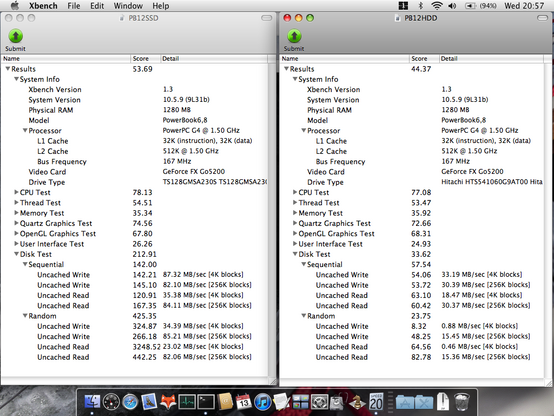
Task: Collapse Random triangle in PB12HDD window
Action: (x=304, y=315)
